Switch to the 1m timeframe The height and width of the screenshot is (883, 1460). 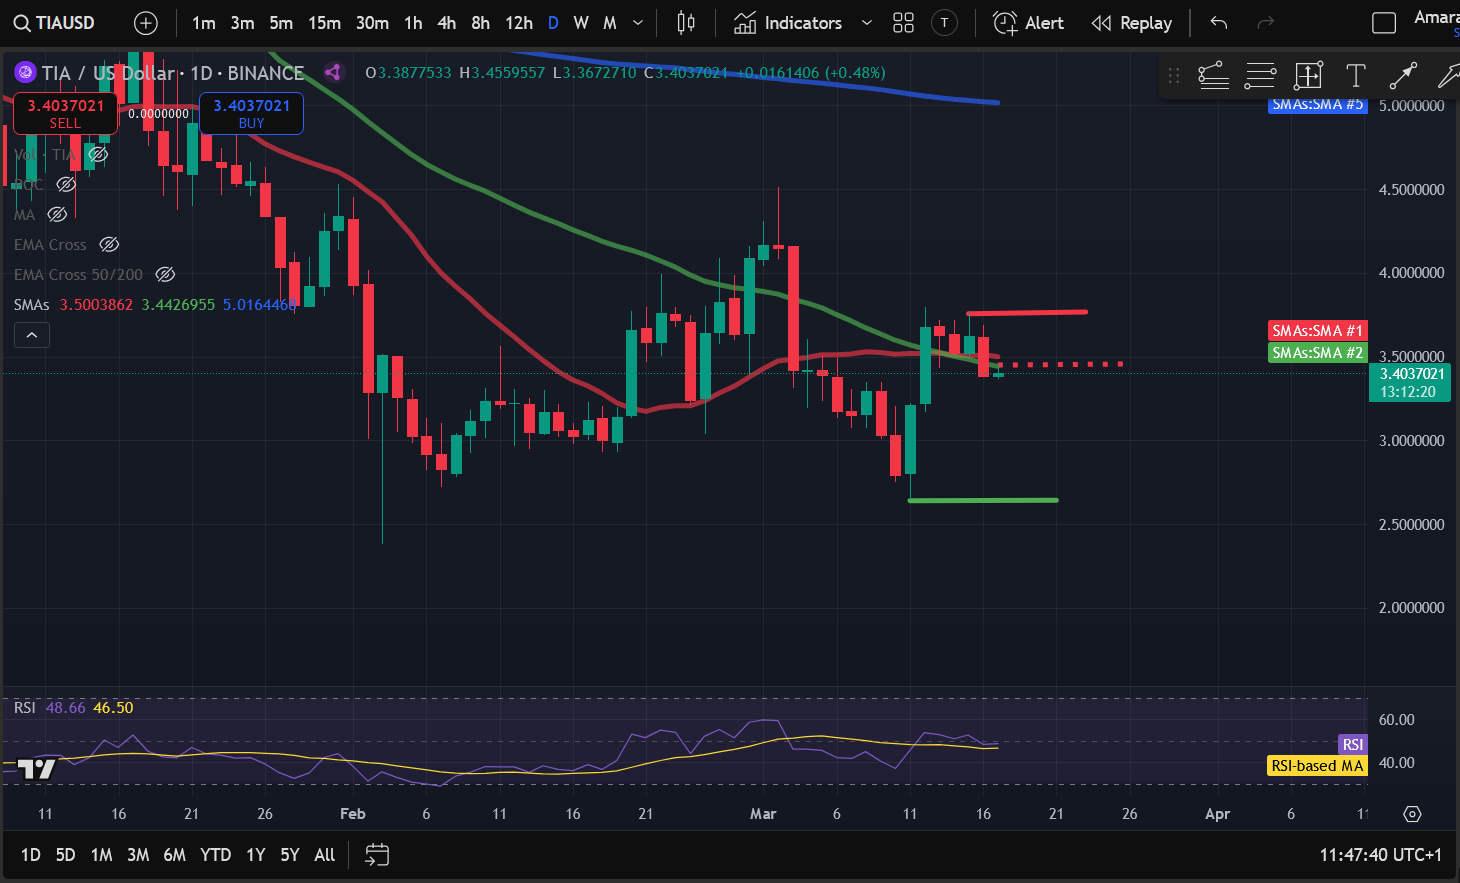(204, 23)
